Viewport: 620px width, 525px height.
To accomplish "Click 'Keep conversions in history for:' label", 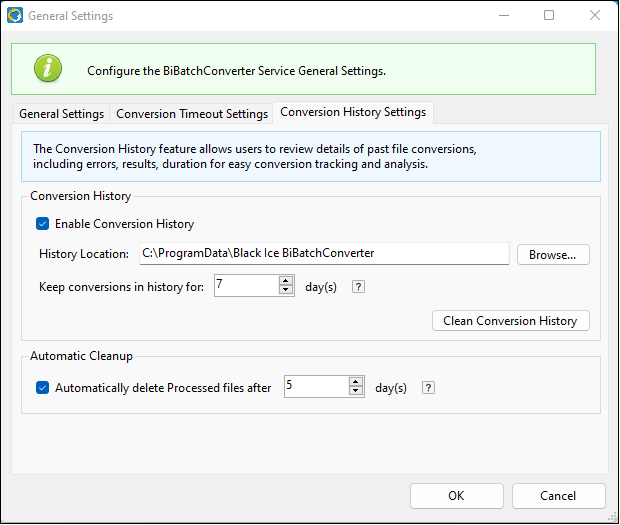I will 121,287.
